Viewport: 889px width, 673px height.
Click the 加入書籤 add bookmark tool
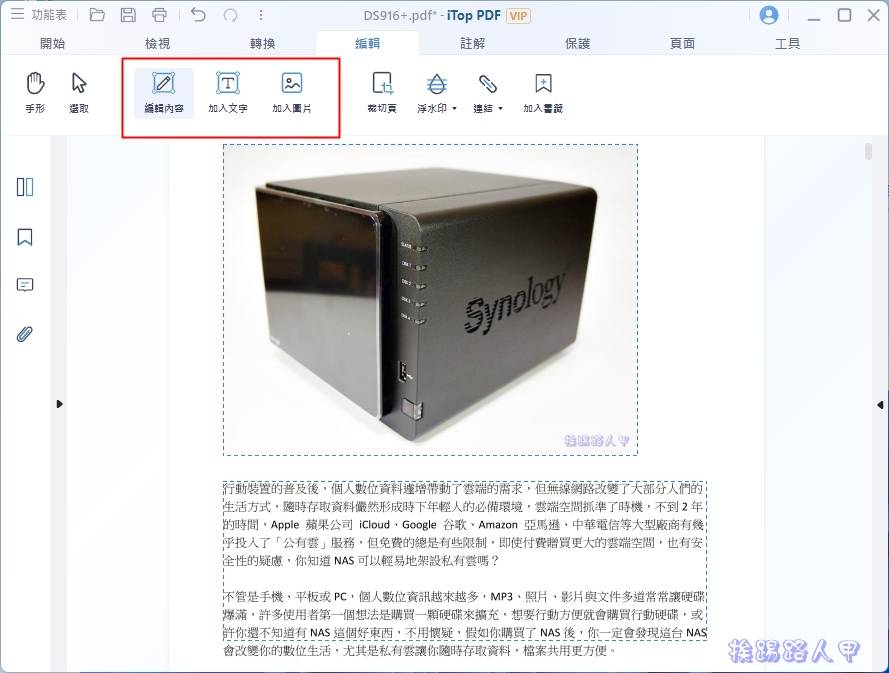[x=541, y=91]
